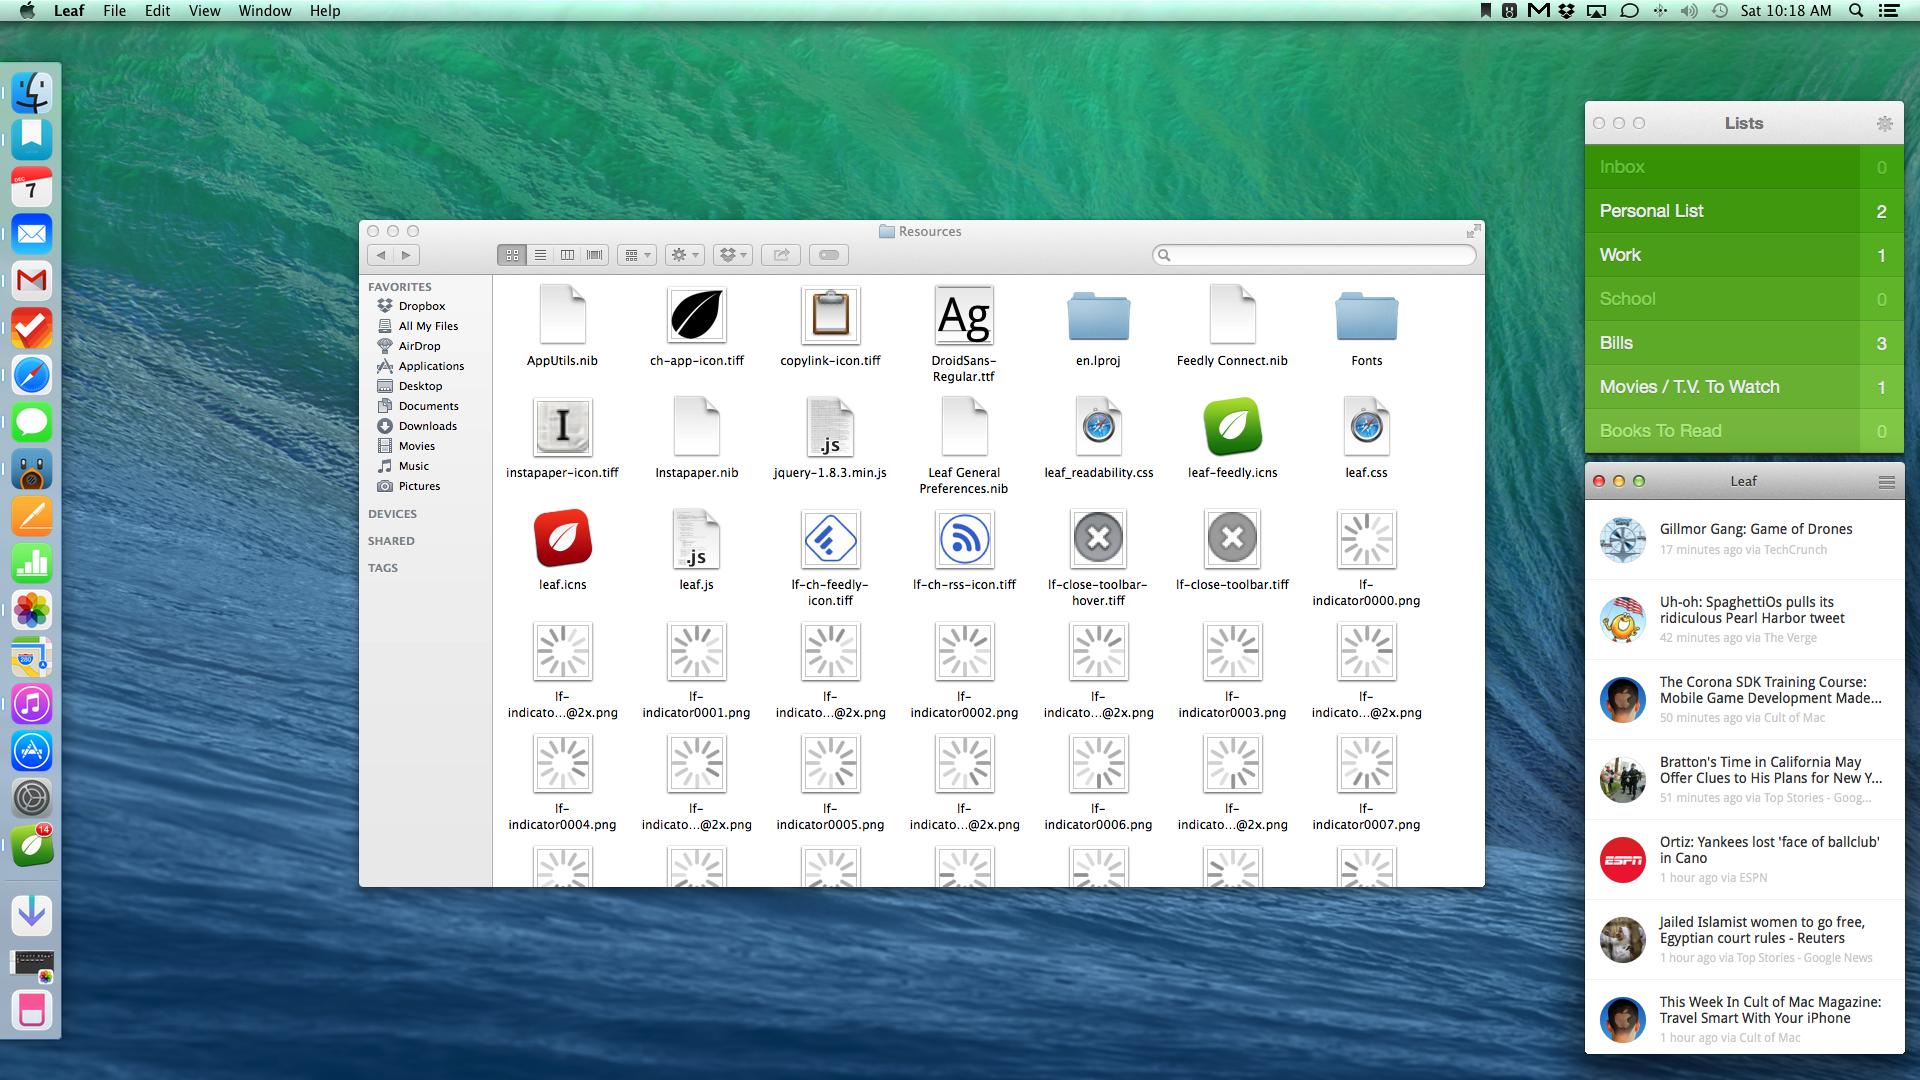Switch Finder to column view
Viewport: 1920px width, 1080px height.
coord(567,255)
